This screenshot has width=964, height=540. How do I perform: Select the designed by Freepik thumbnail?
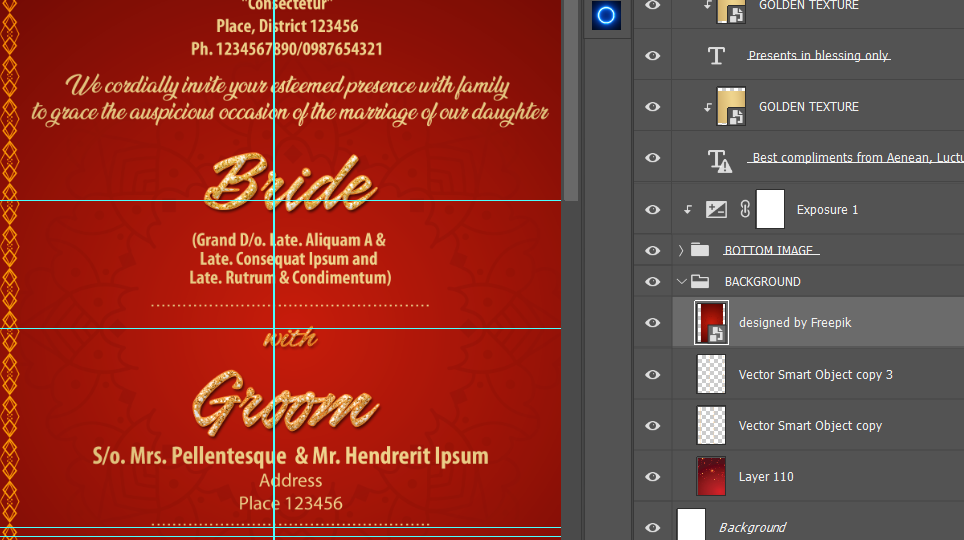click(711, 322)
